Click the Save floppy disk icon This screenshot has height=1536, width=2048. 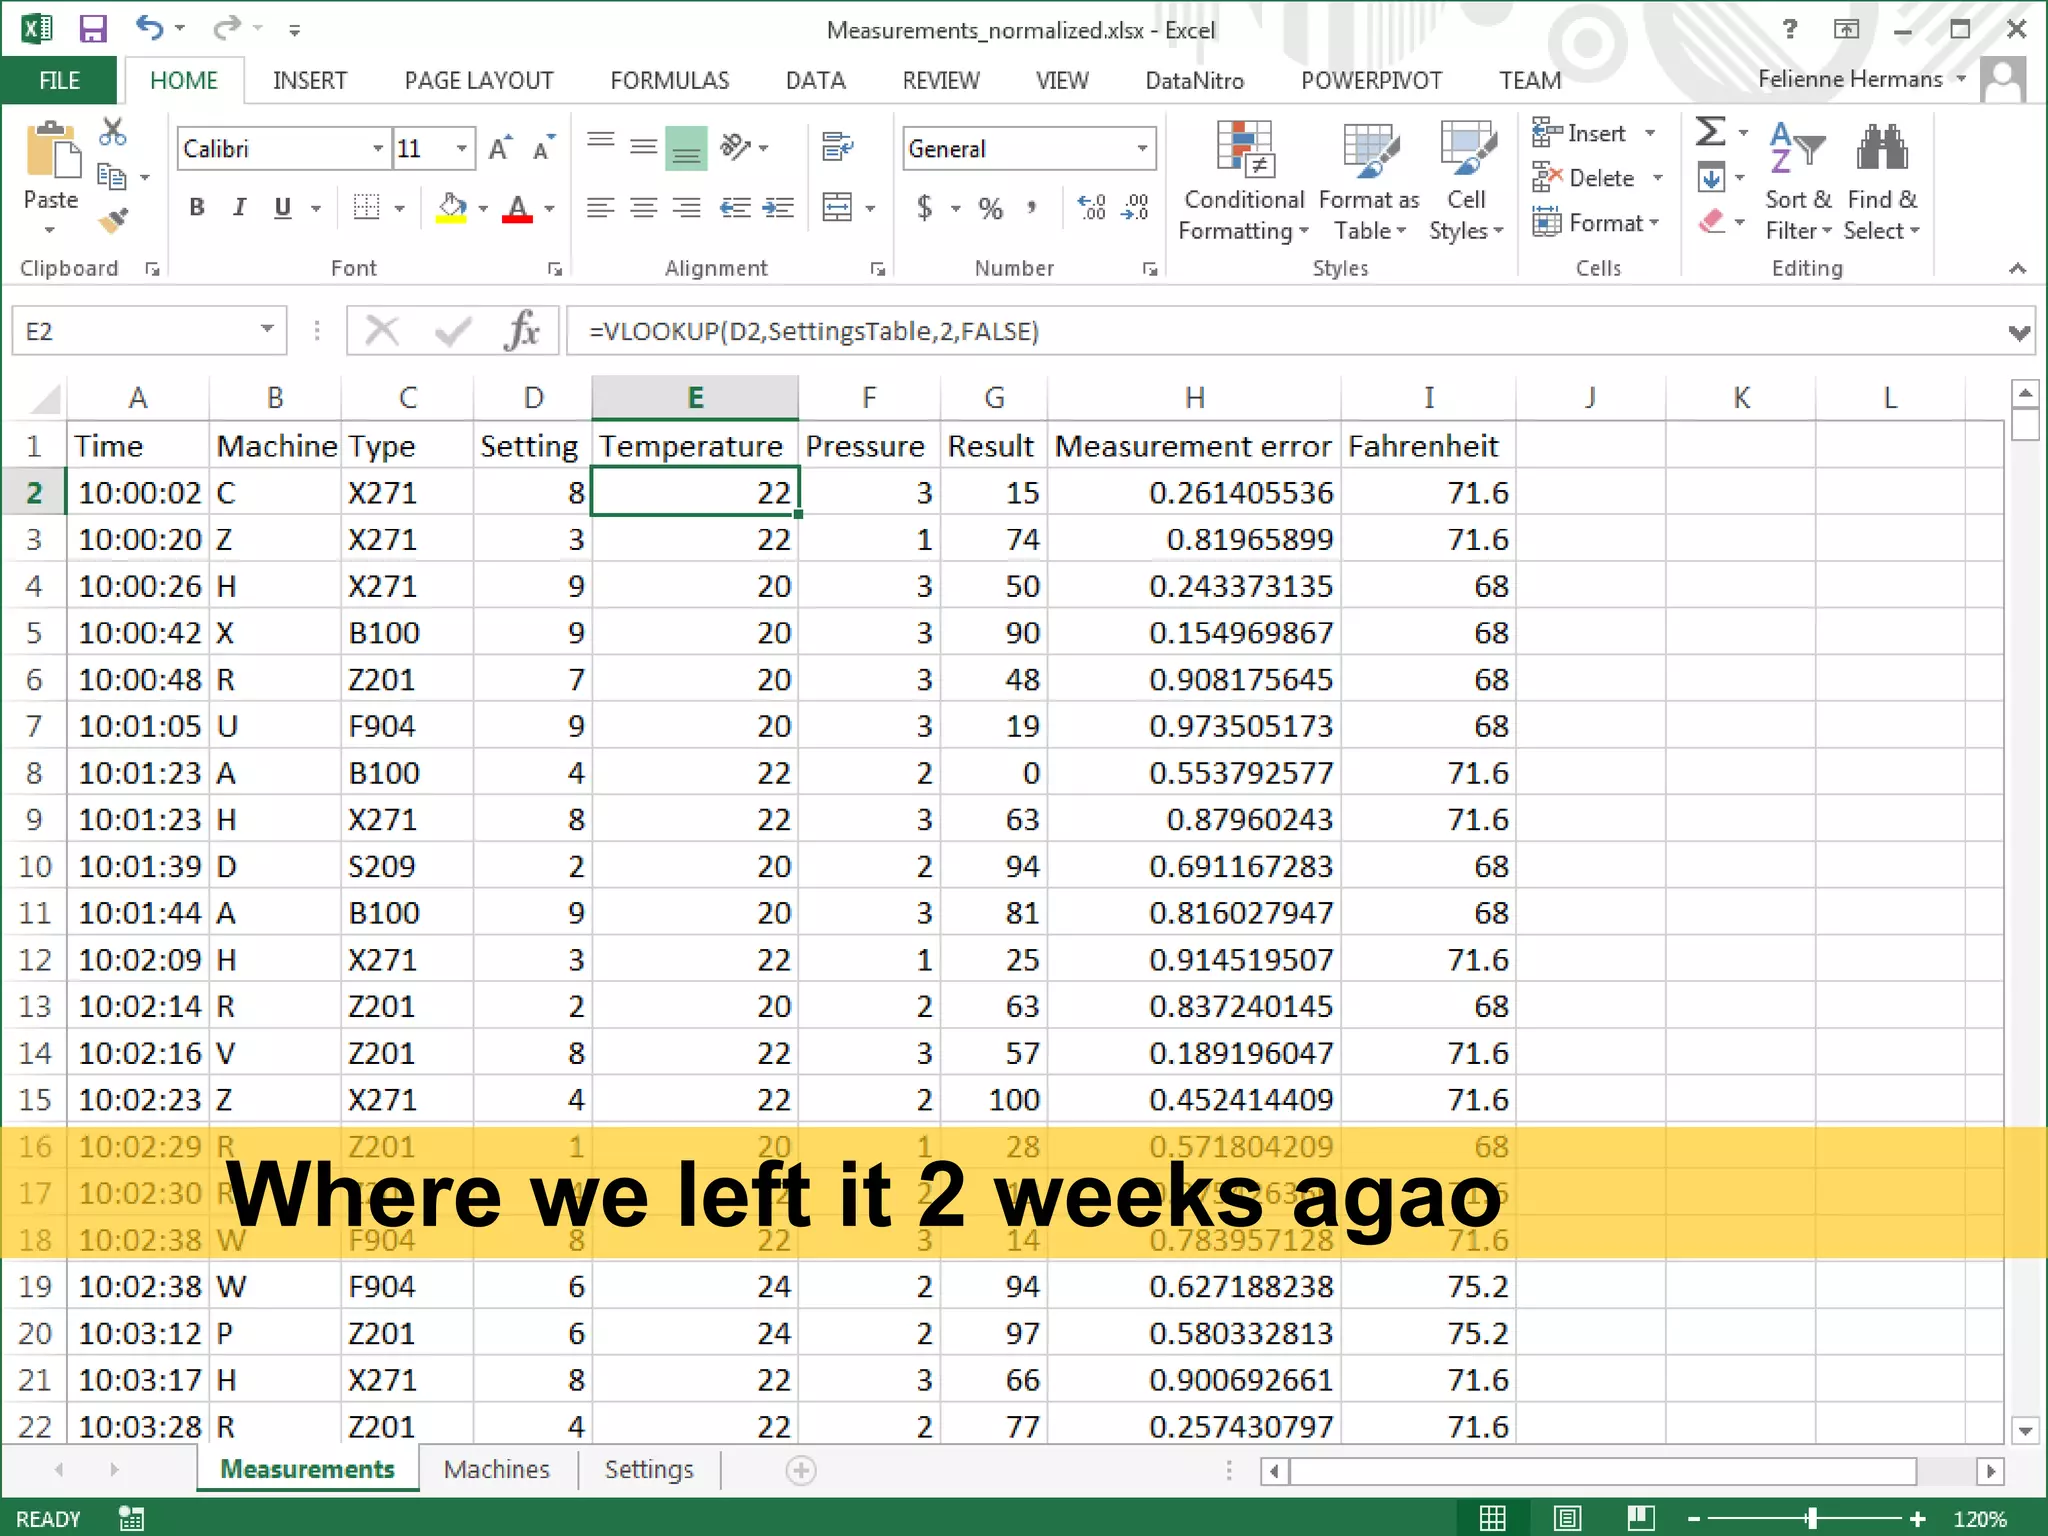click(x=93, y=28)
